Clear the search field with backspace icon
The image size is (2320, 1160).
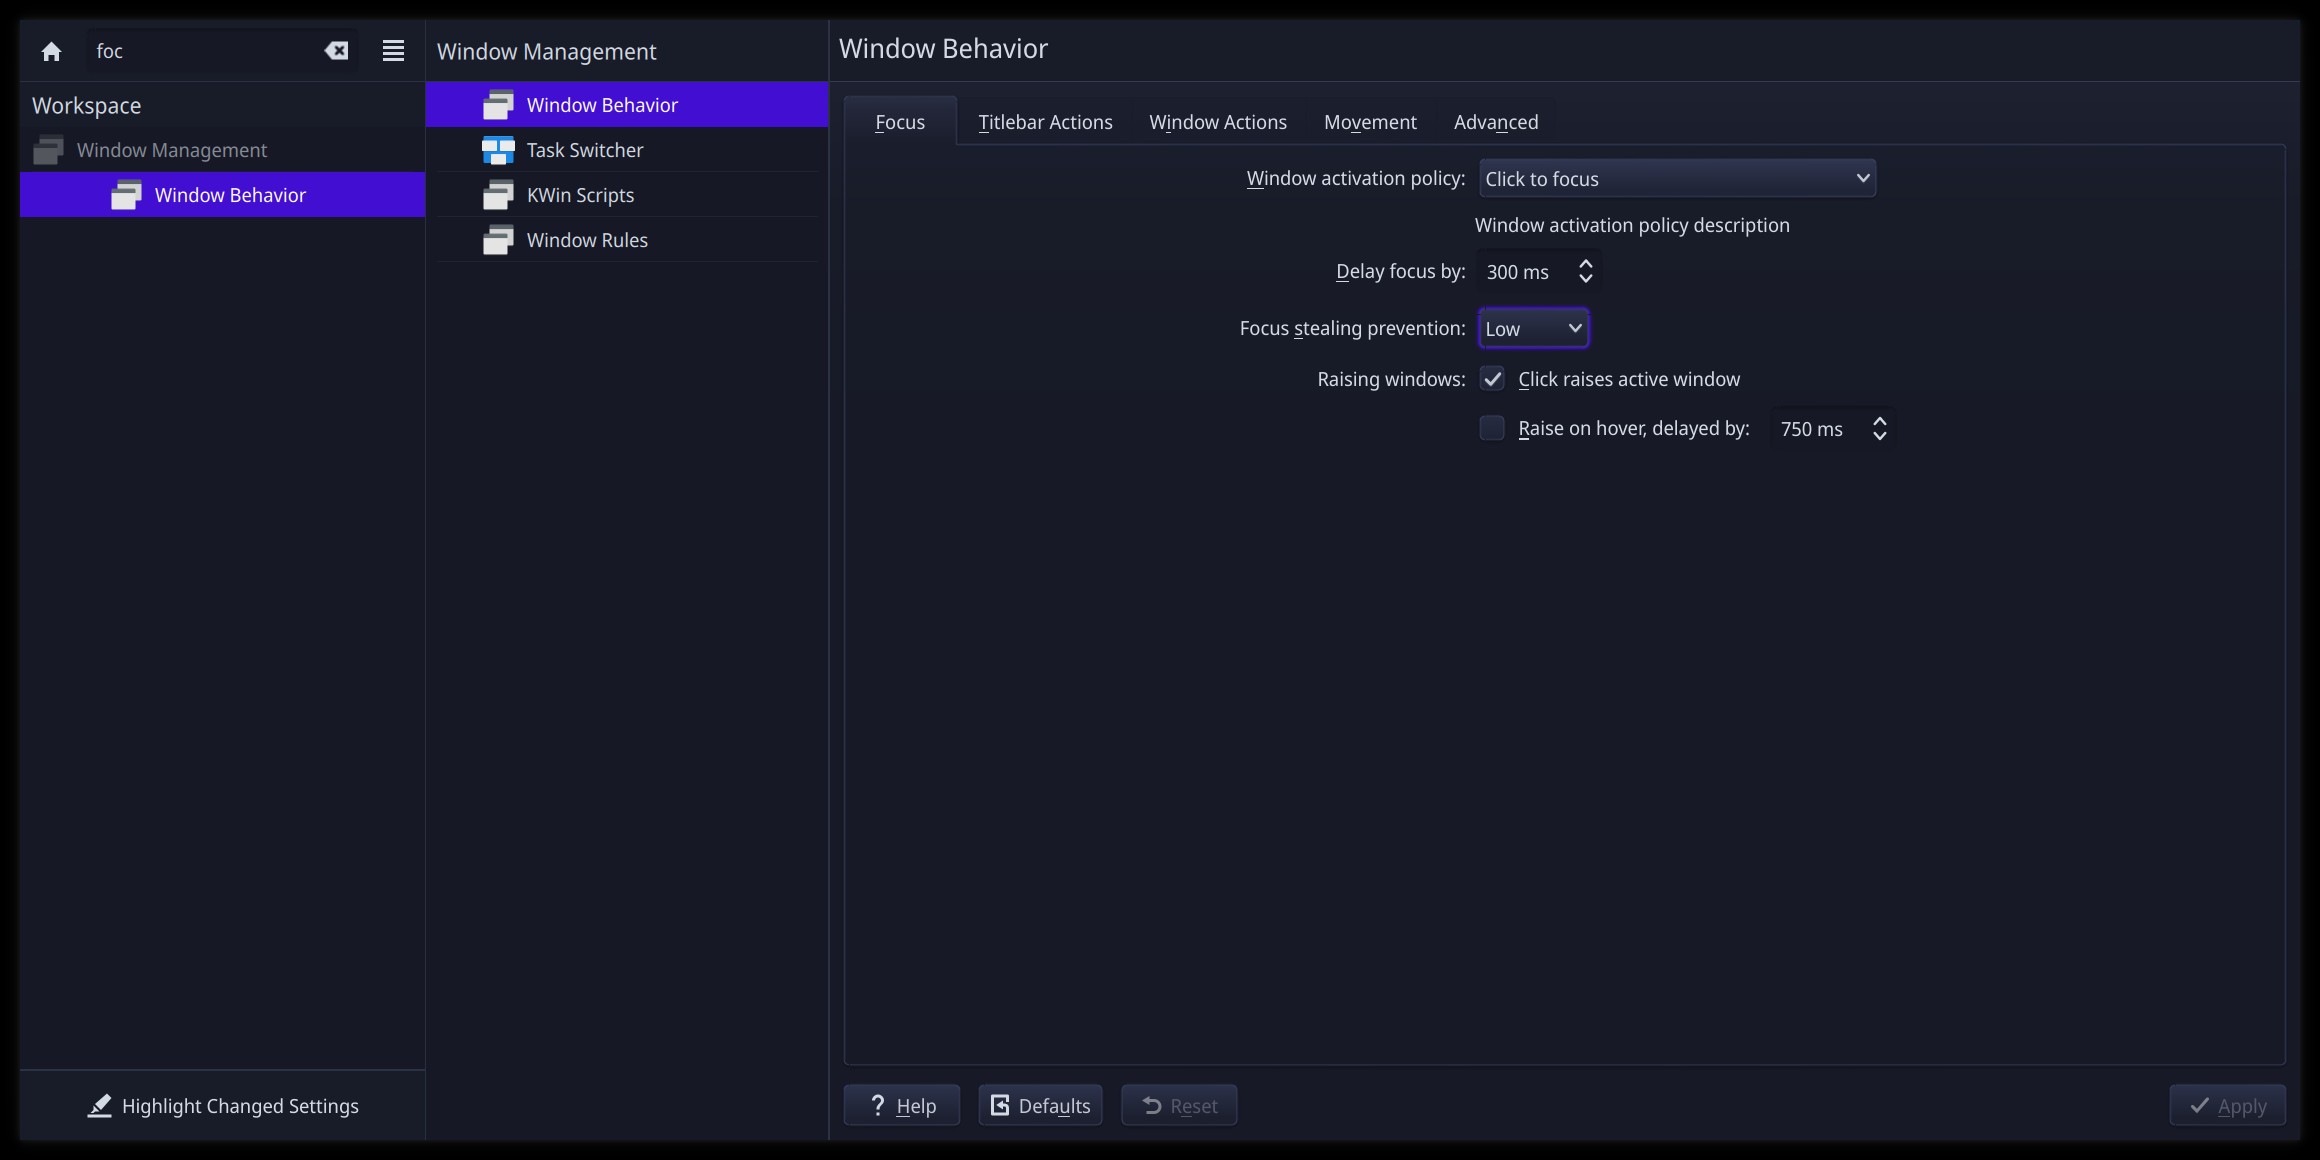337,51
